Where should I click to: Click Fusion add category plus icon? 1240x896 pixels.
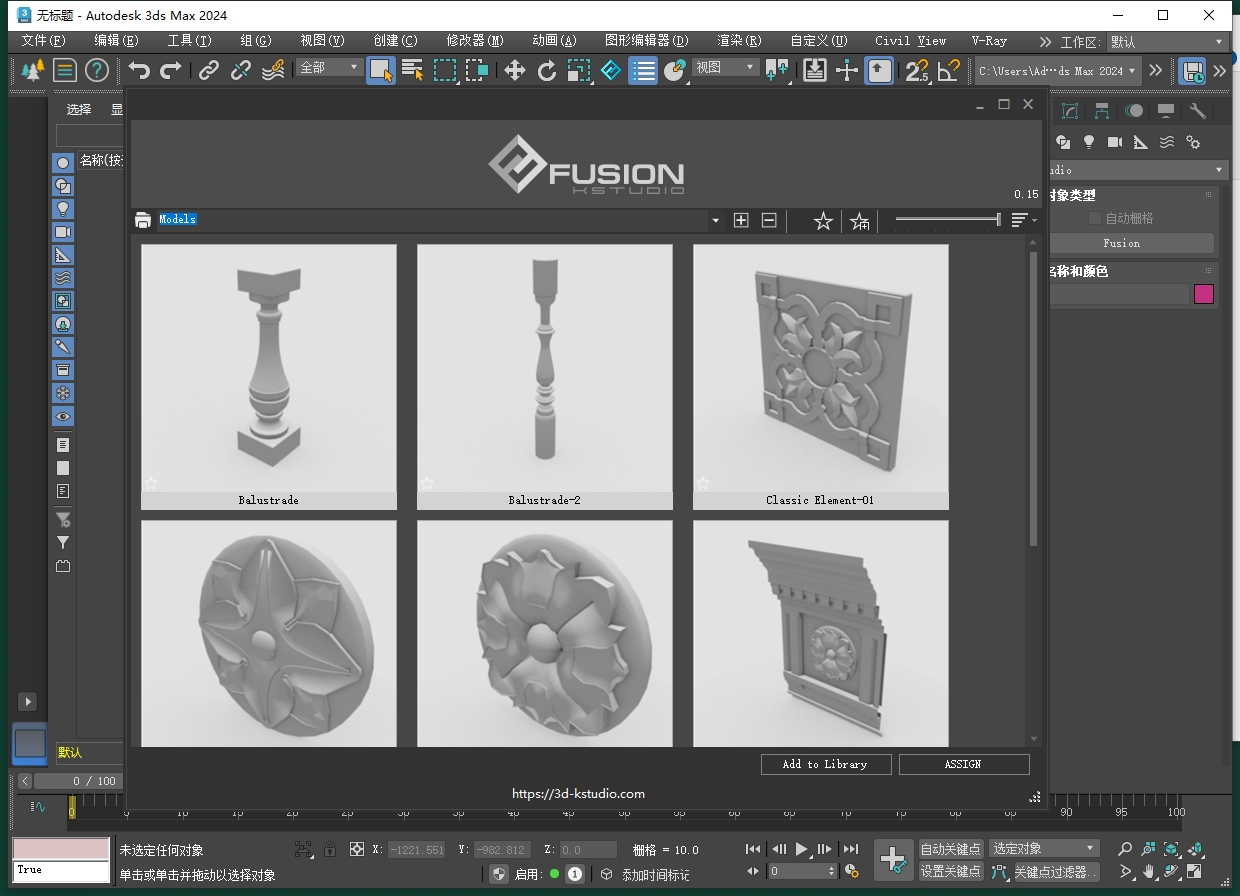click(x=741, y=220)
